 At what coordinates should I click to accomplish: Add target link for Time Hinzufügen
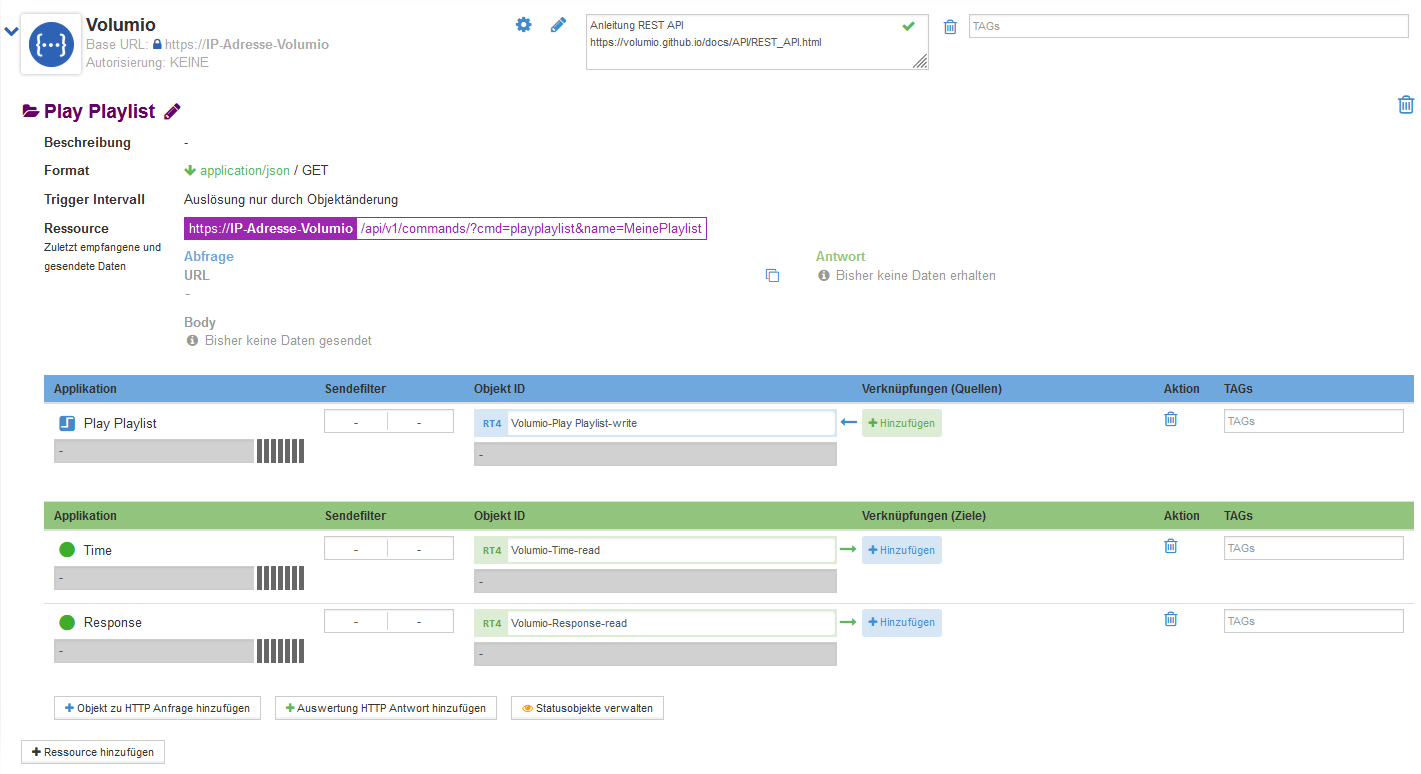902,550
